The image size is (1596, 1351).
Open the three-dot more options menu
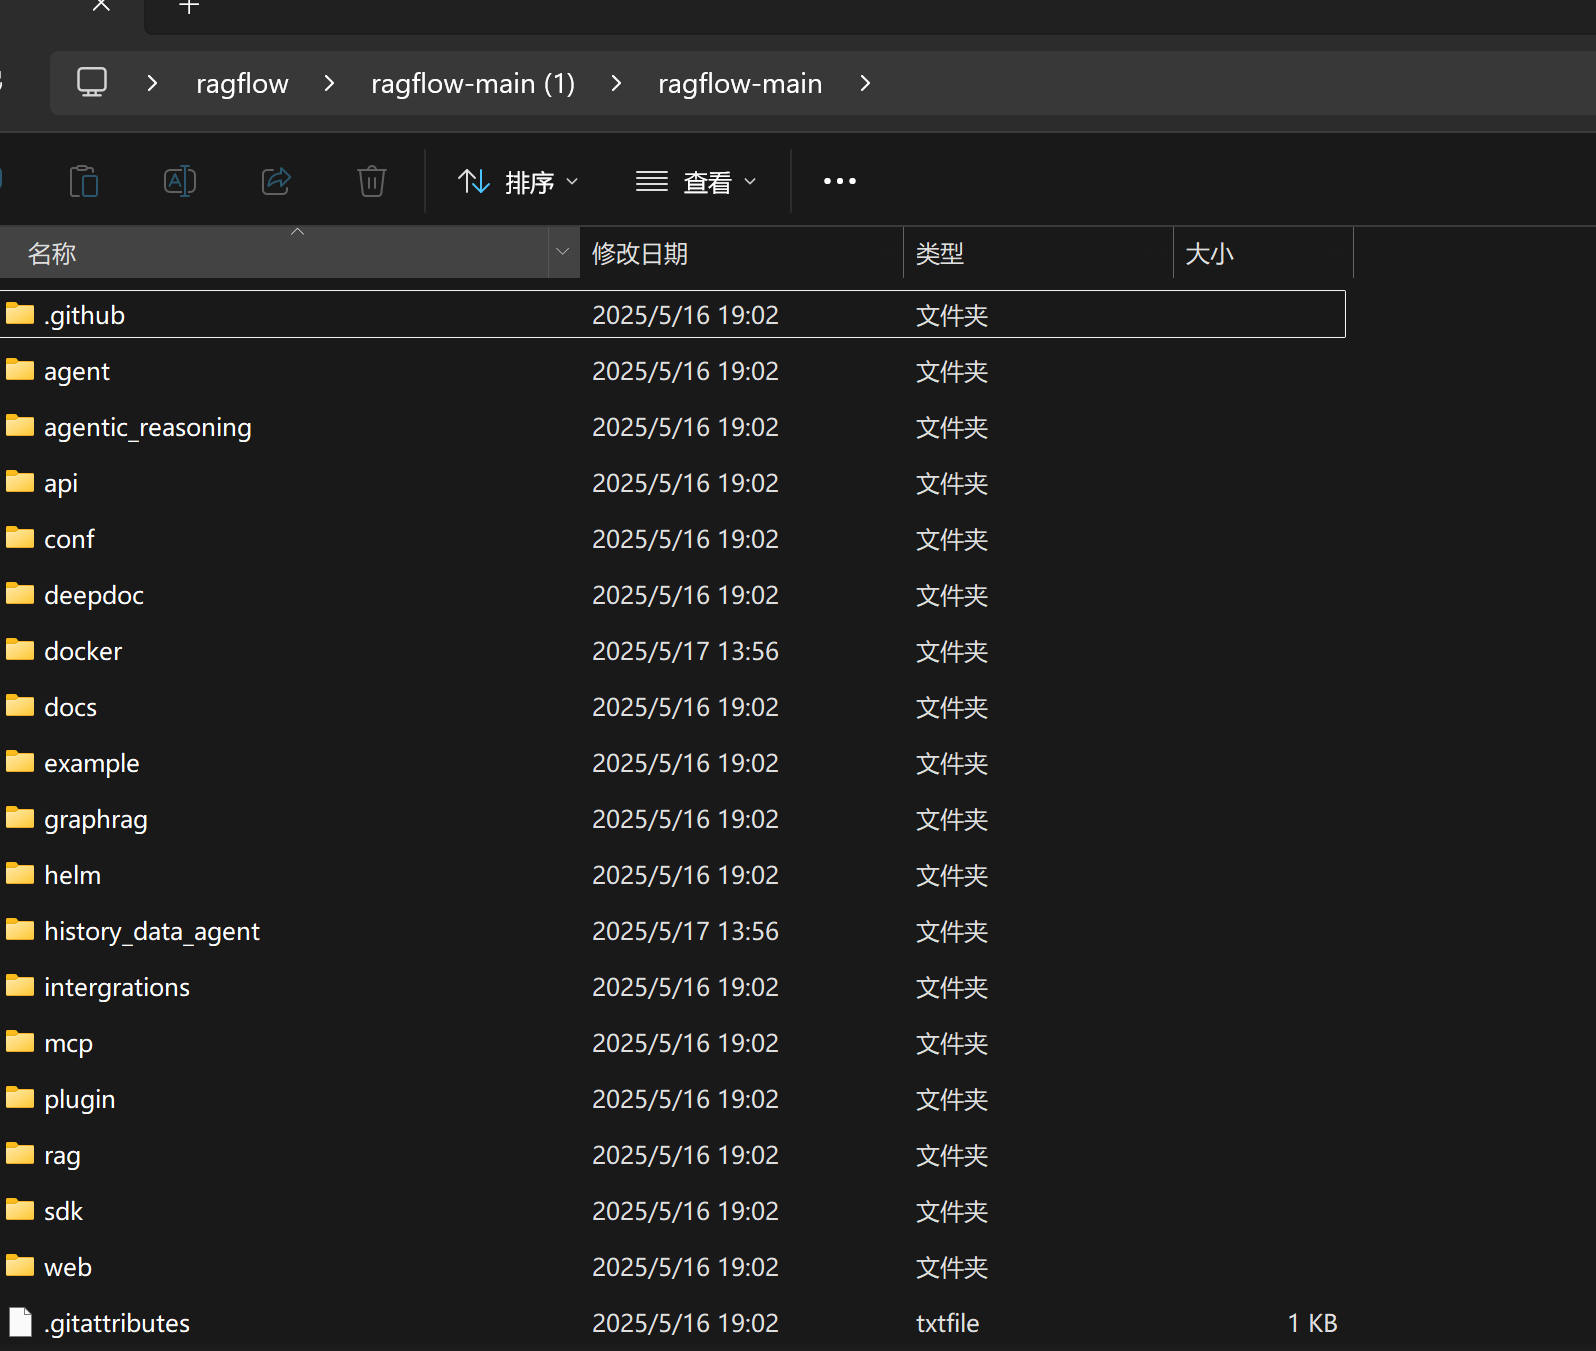click(840, 181)
